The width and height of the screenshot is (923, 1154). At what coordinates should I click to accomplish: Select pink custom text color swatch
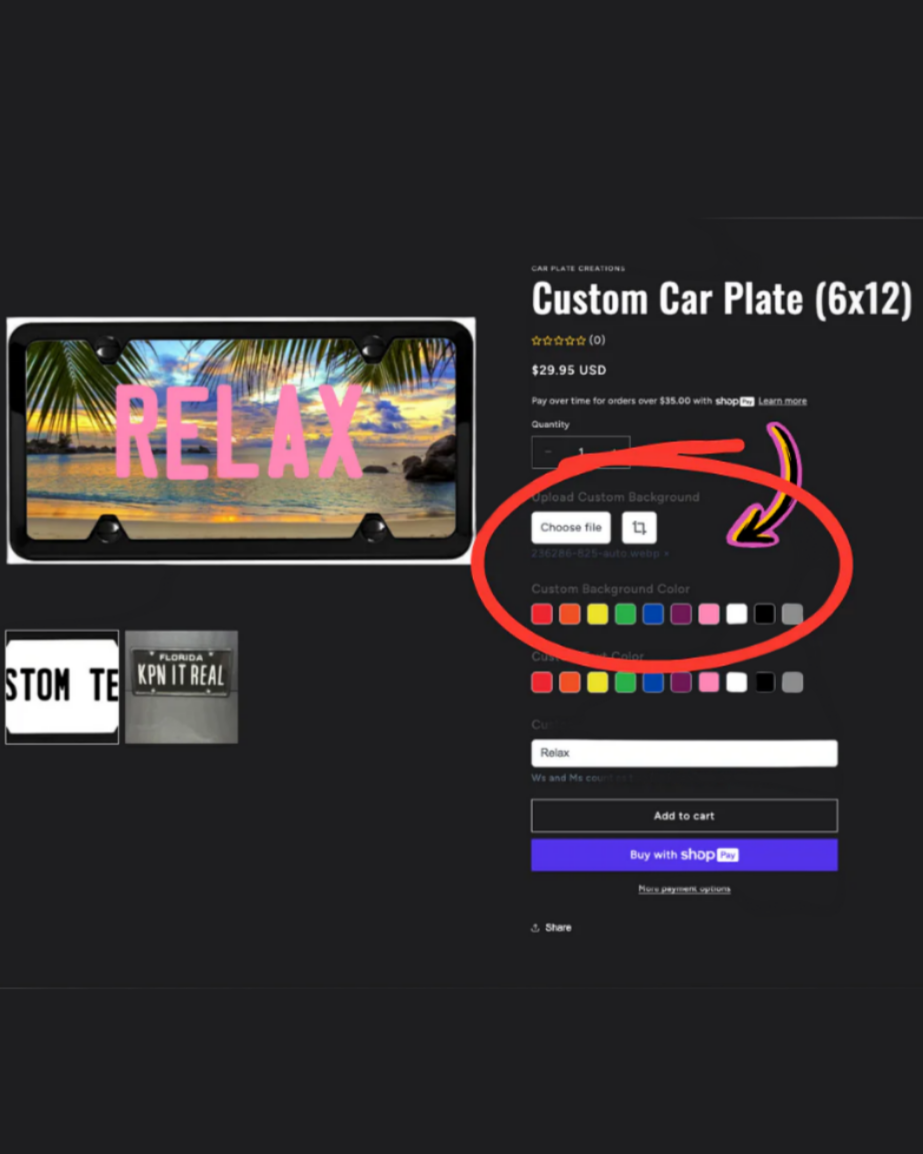point(709,682)
